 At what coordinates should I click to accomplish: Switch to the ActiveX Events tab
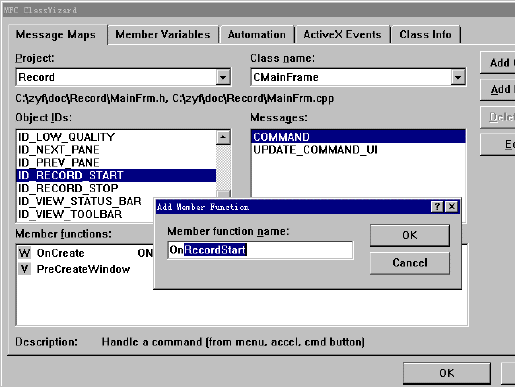(x=342, y=35)
